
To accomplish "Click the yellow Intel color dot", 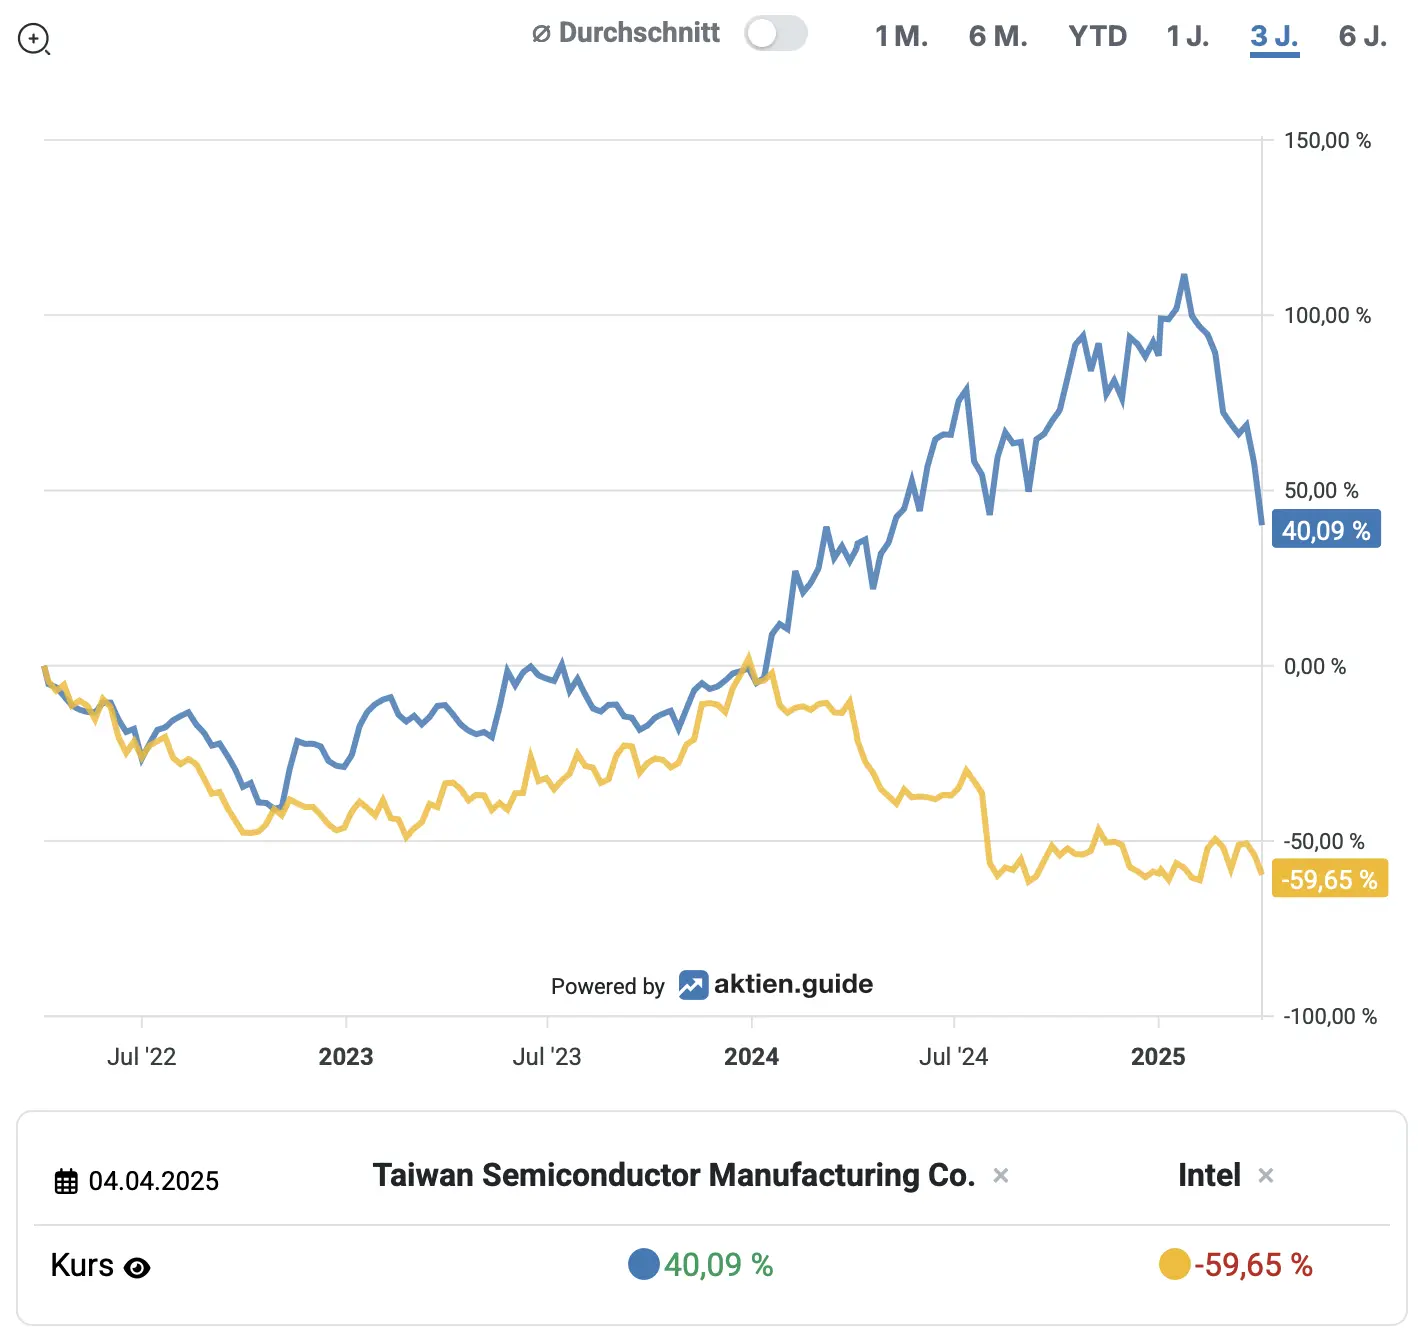I will [x=1174, y=1264].
